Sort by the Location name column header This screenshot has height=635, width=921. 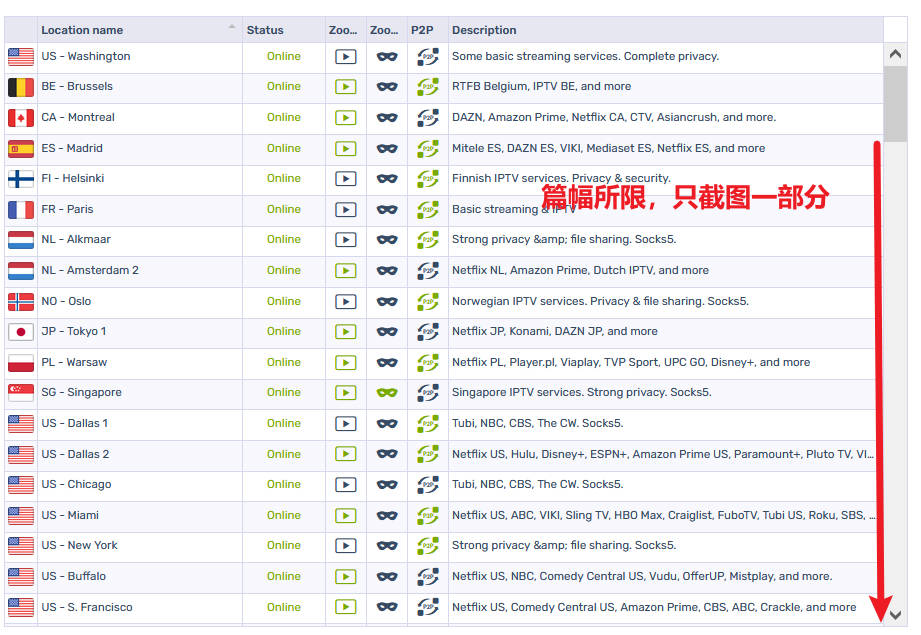pyautogui.click(x=130, y=30)
